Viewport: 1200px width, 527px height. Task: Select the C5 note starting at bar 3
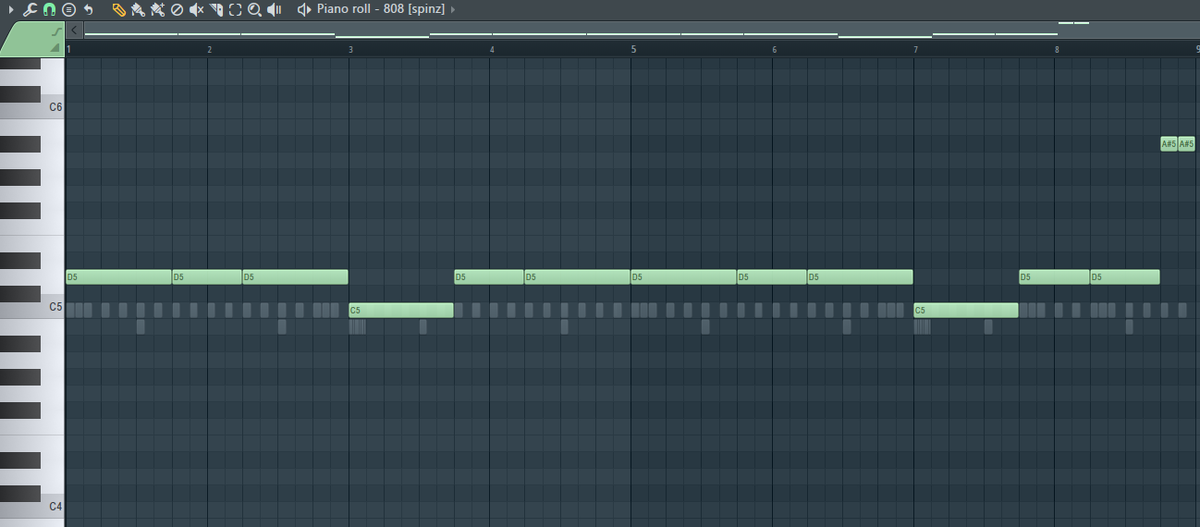(401, 310)
